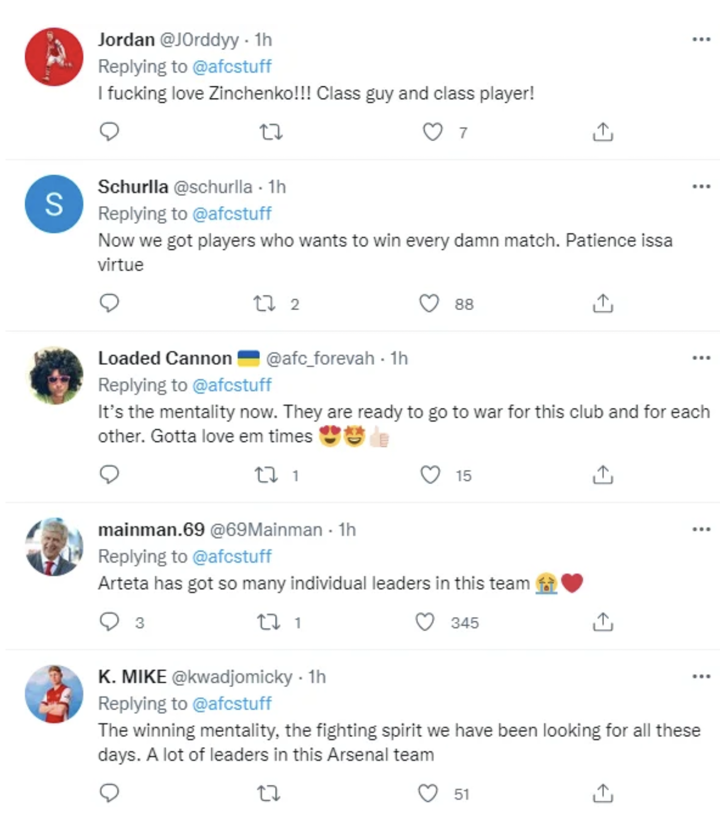Like mainman.69's tweet with 345 likes
720x815 pixels.
[x=426, y=622]
